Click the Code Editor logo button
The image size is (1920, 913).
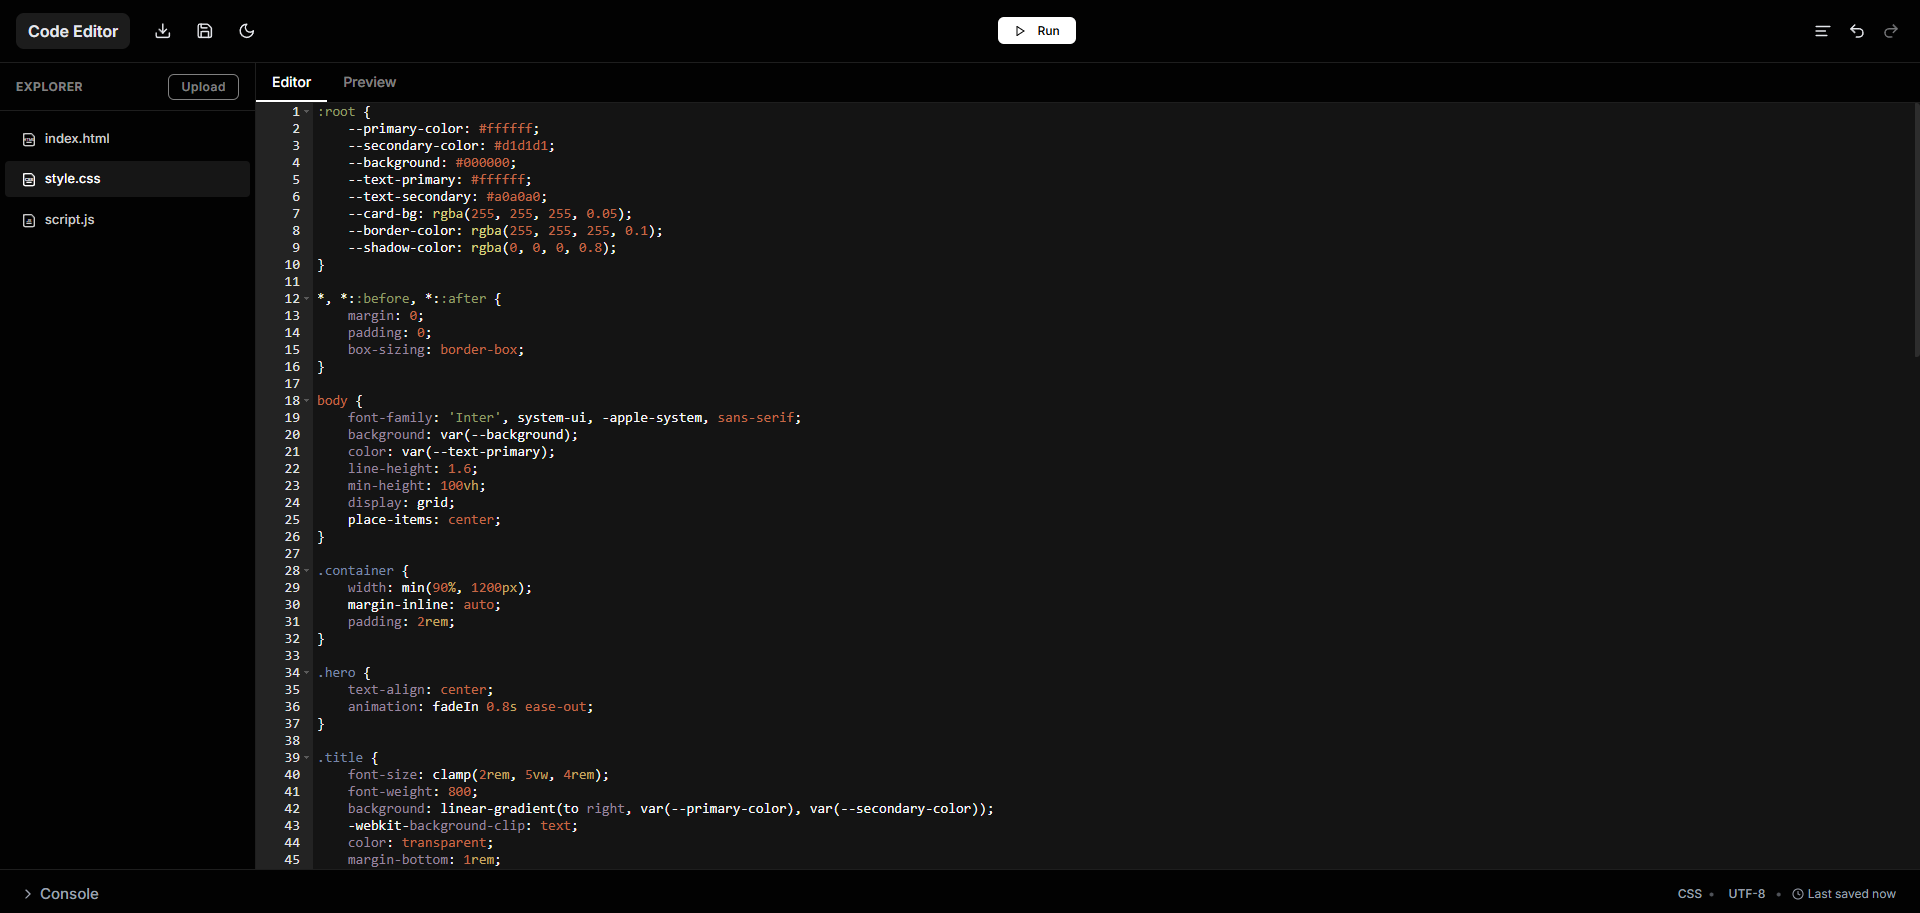pyautogui.click(x=73, y=31)
